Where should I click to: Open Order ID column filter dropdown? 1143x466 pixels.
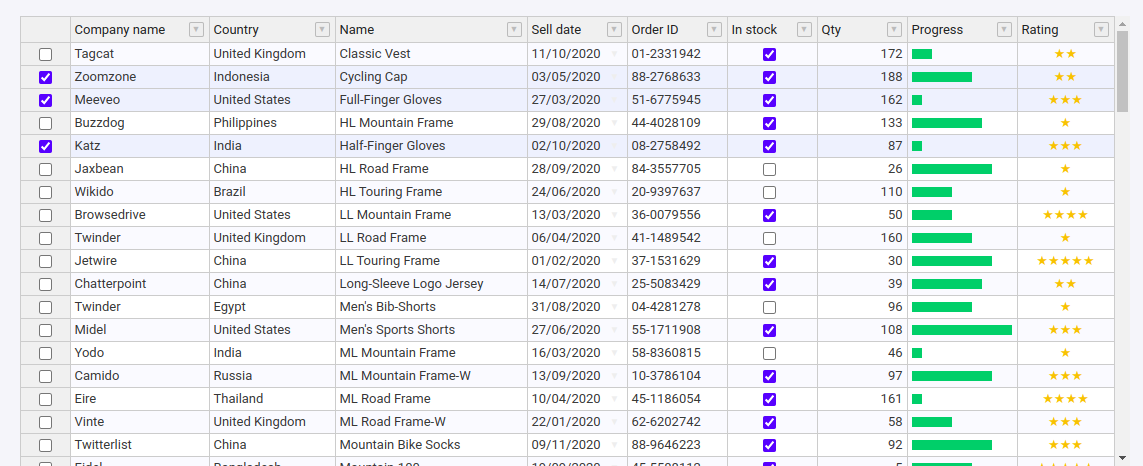(714, 30)
